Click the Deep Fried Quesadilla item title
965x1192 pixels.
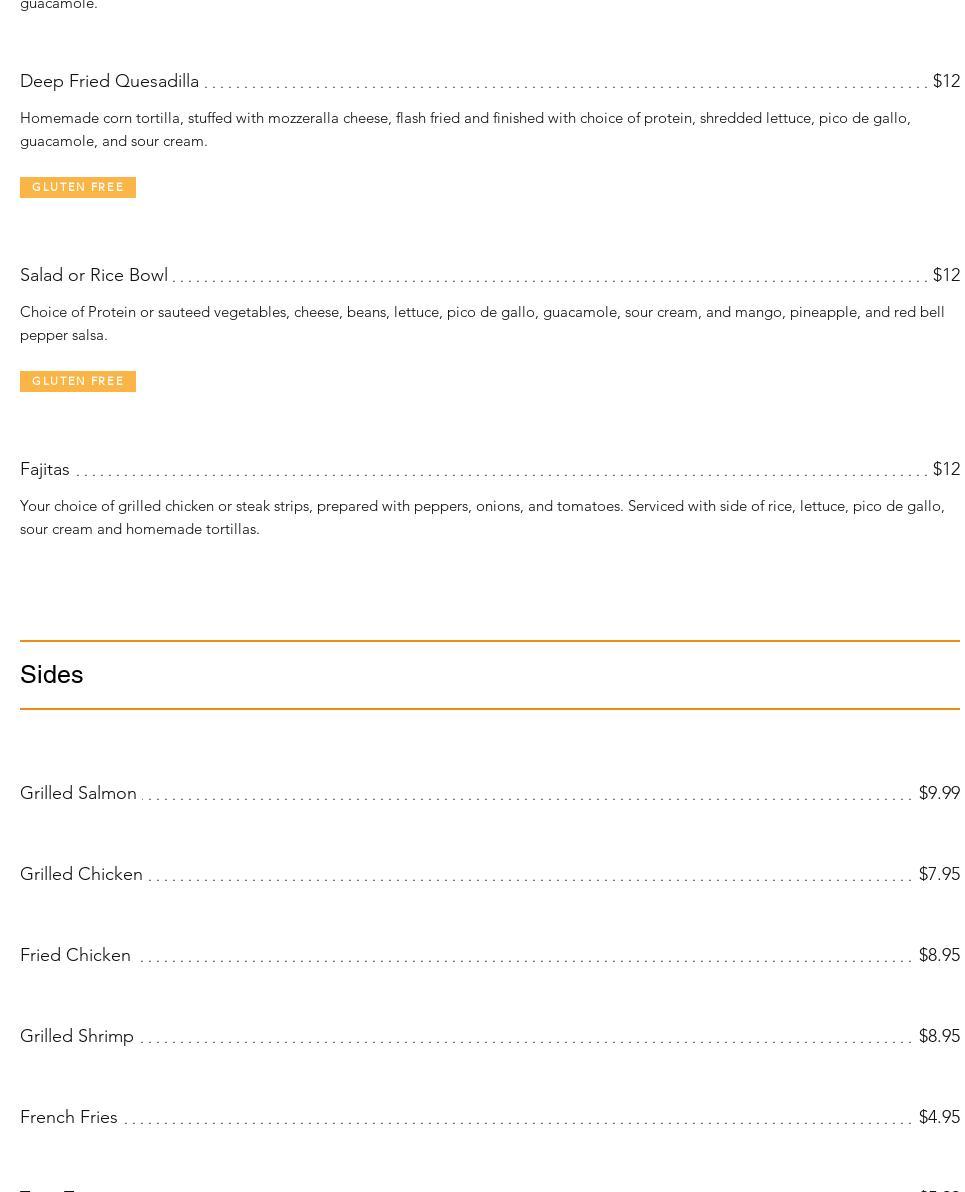[x=110, y=81]
